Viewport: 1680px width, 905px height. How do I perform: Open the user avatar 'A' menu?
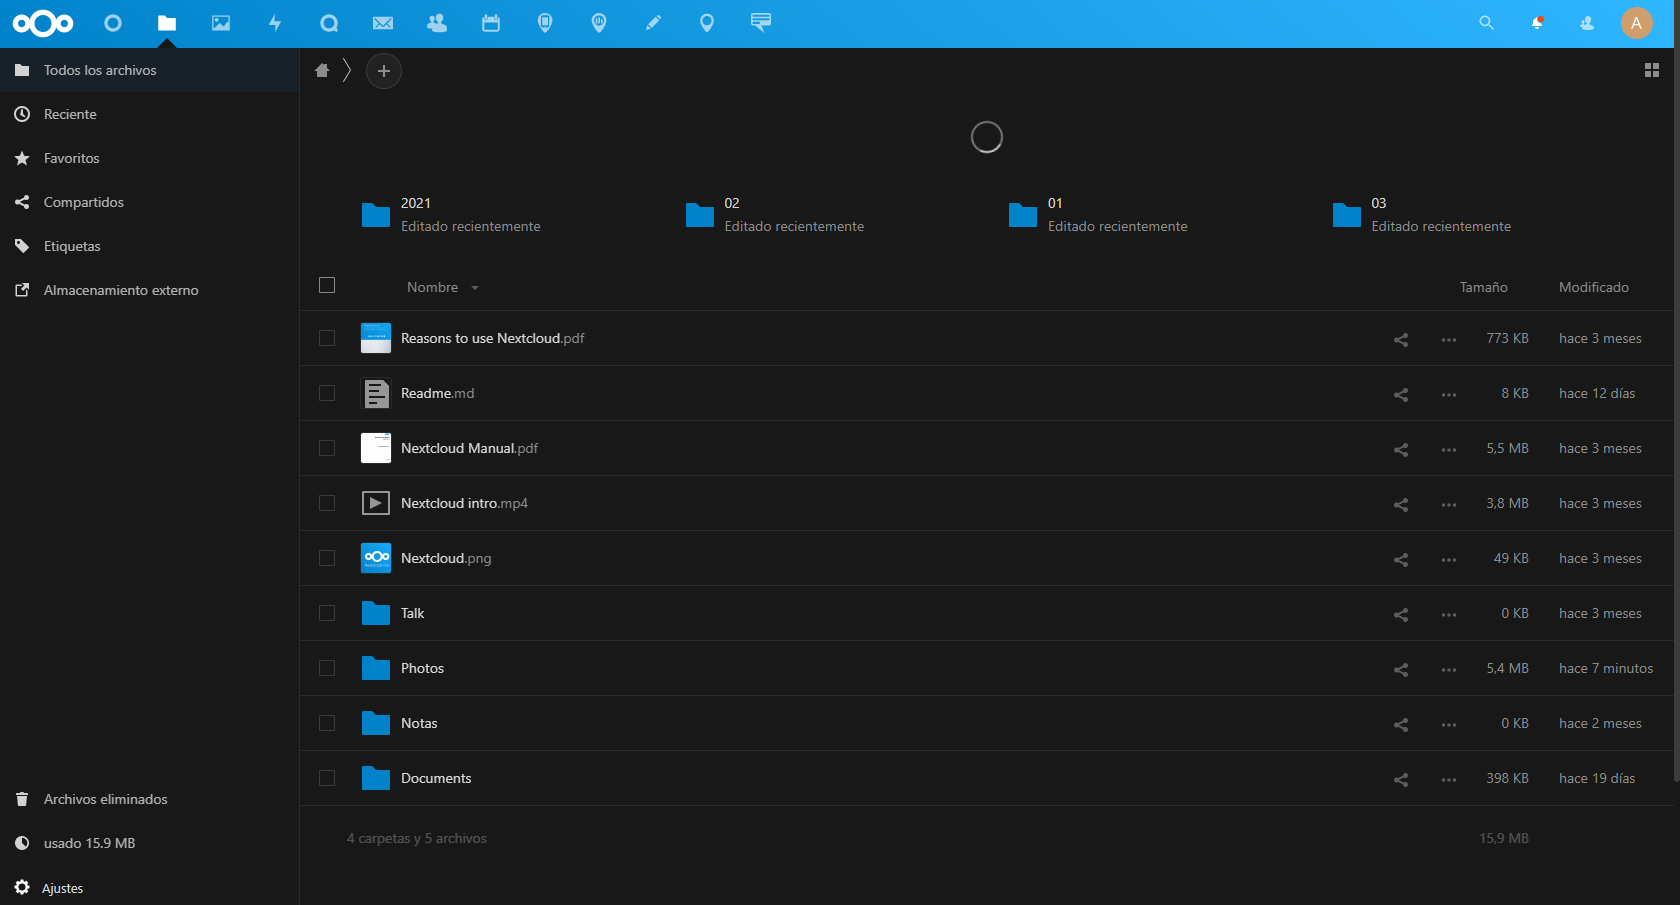(x=1637, y=23)
